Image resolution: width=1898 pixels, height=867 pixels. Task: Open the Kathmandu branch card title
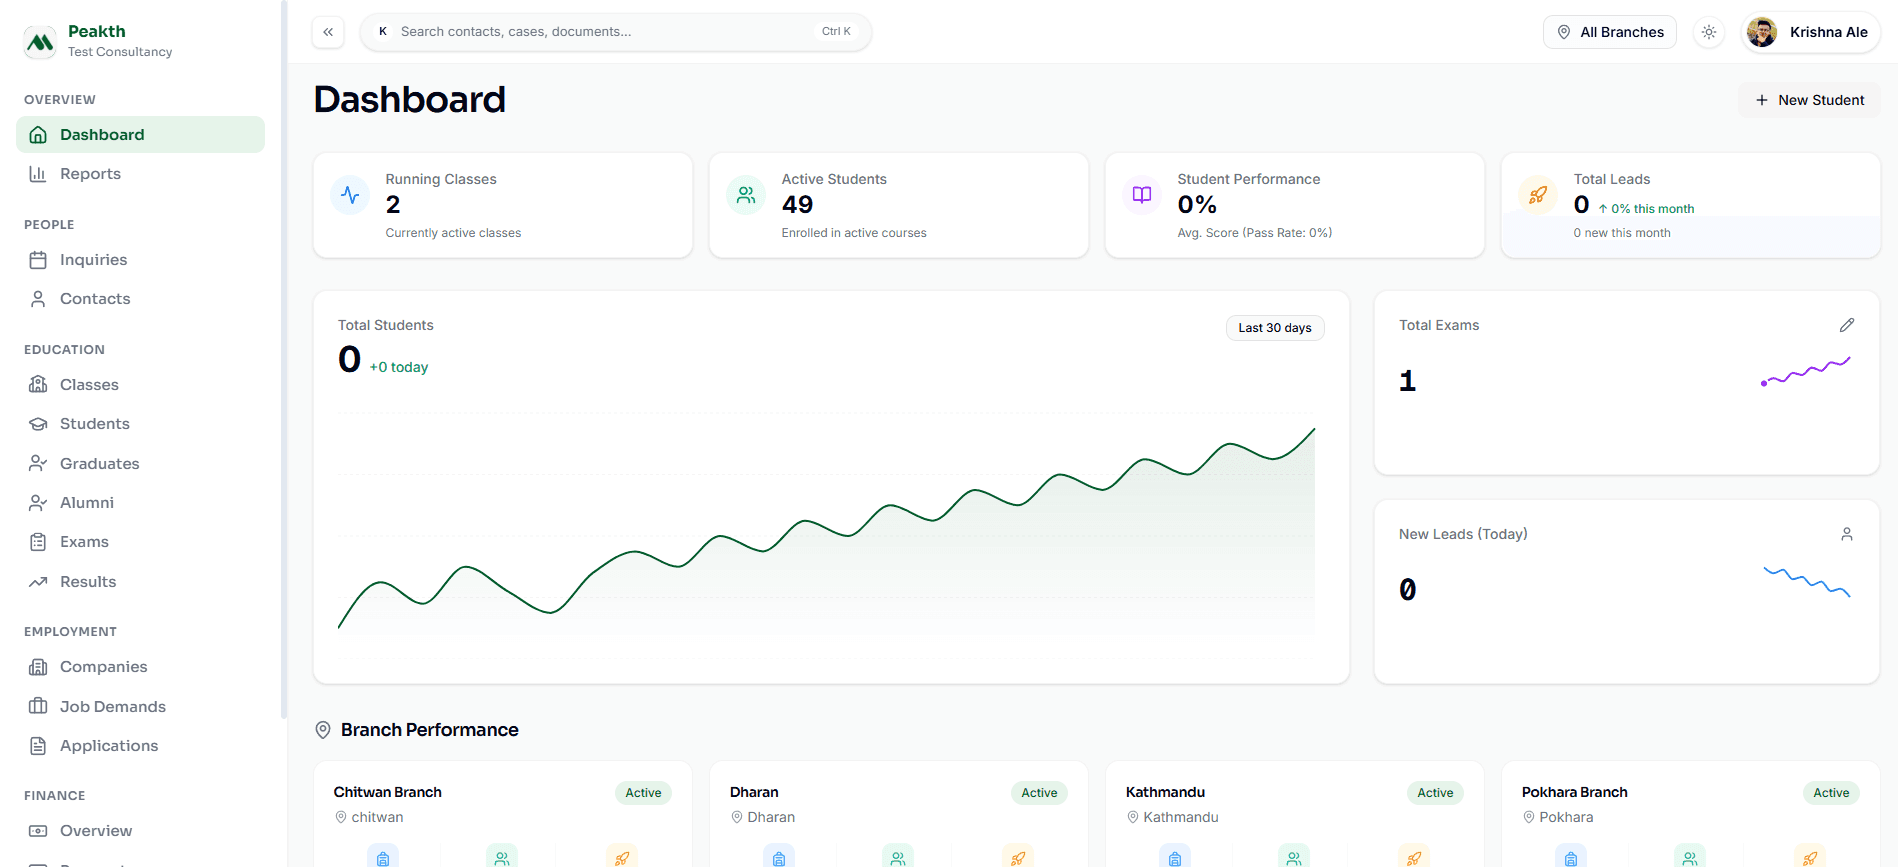click(x=1165, y=792)
